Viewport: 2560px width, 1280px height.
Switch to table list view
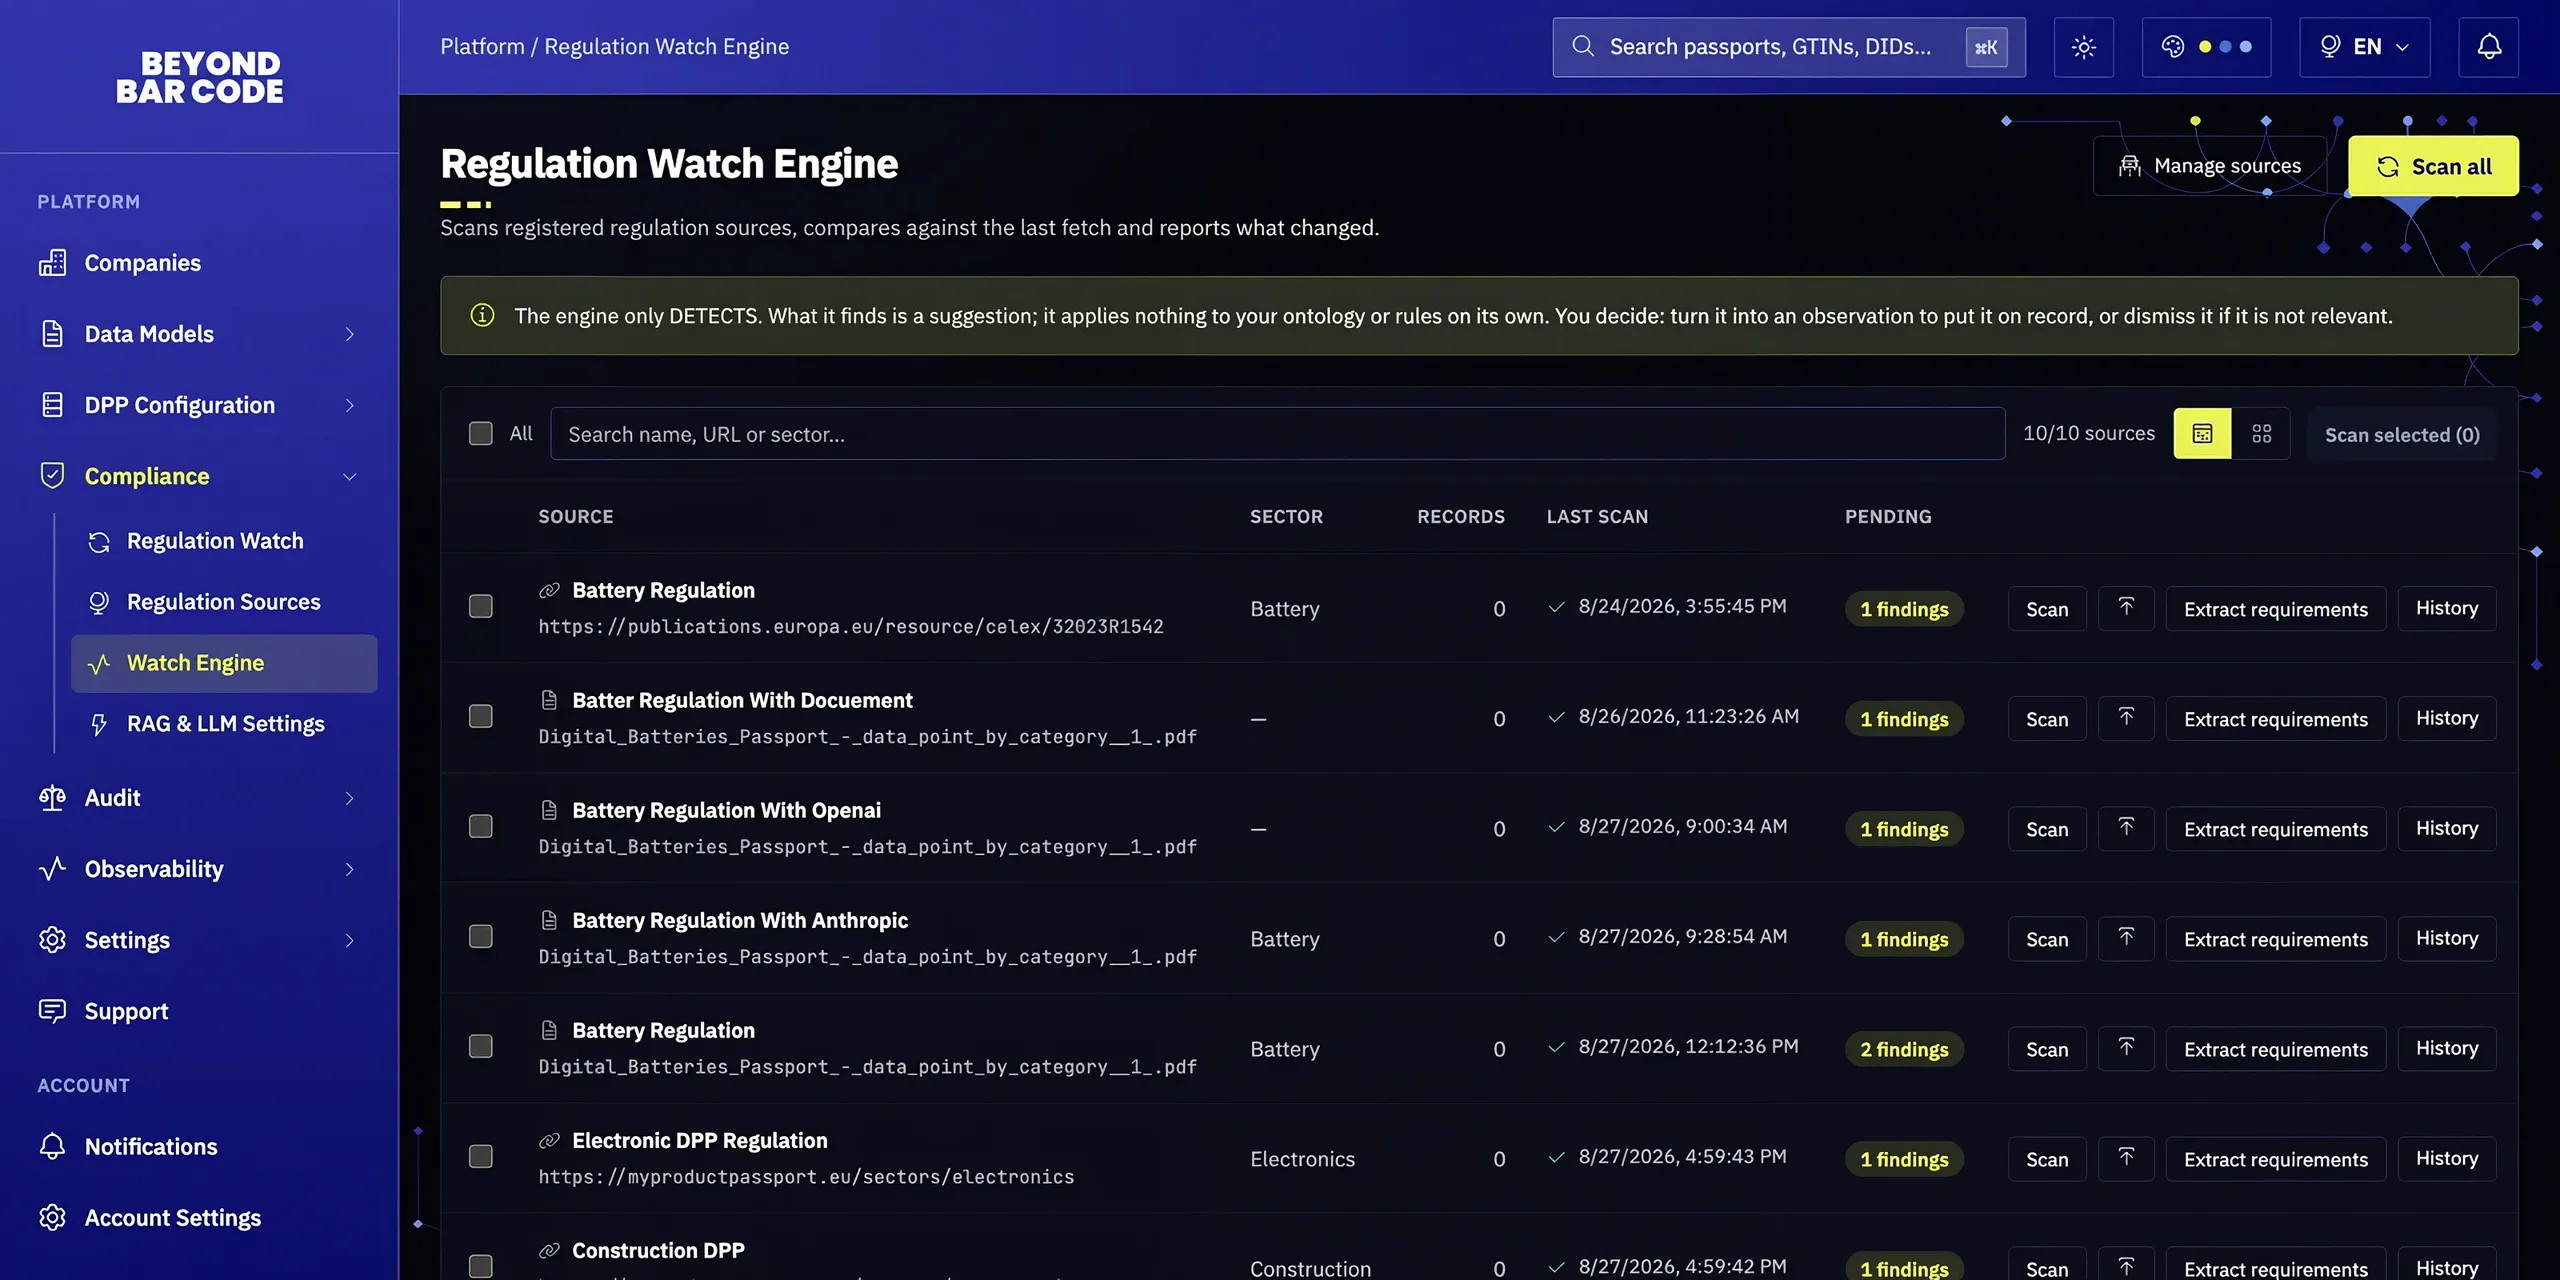point(2202,433)
